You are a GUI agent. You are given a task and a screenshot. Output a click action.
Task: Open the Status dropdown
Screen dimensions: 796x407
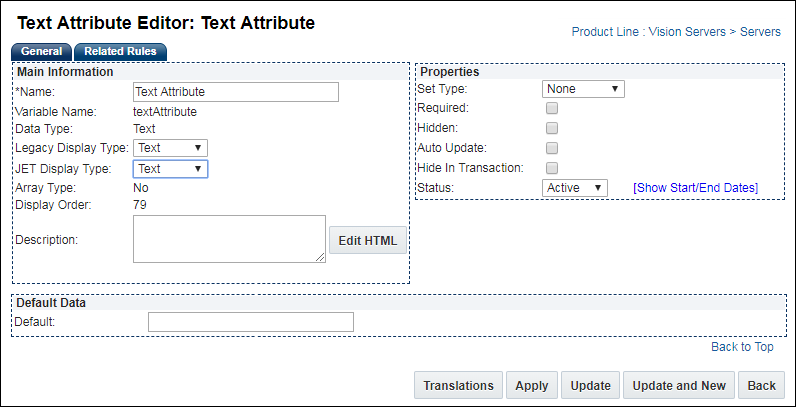pos(575,188)
